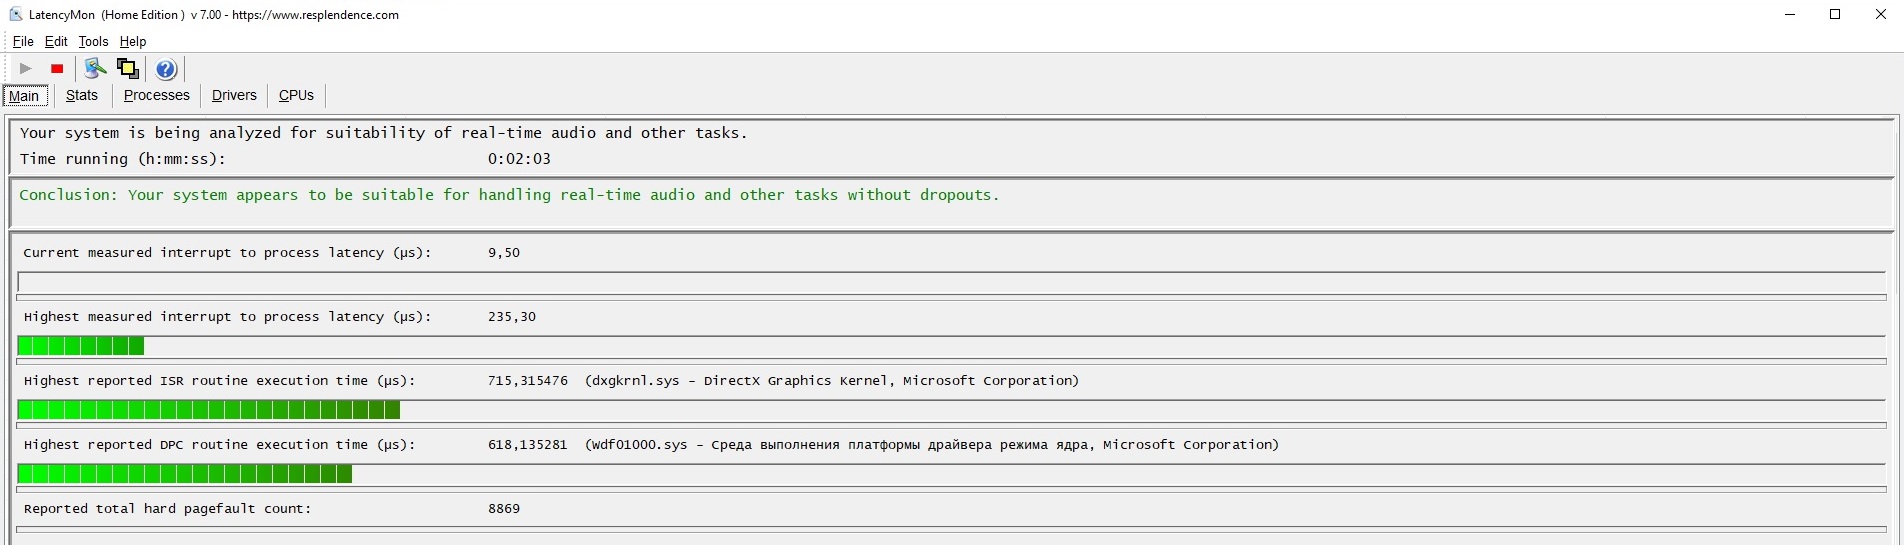1904x545 pixels.
Task: Click the computer-with-pencil toolbar icon
Action: (95, 68)
